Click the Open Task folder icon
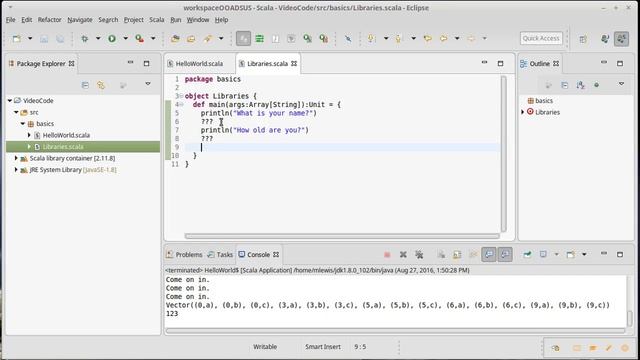The image size is (640, 360). point(191,38)
